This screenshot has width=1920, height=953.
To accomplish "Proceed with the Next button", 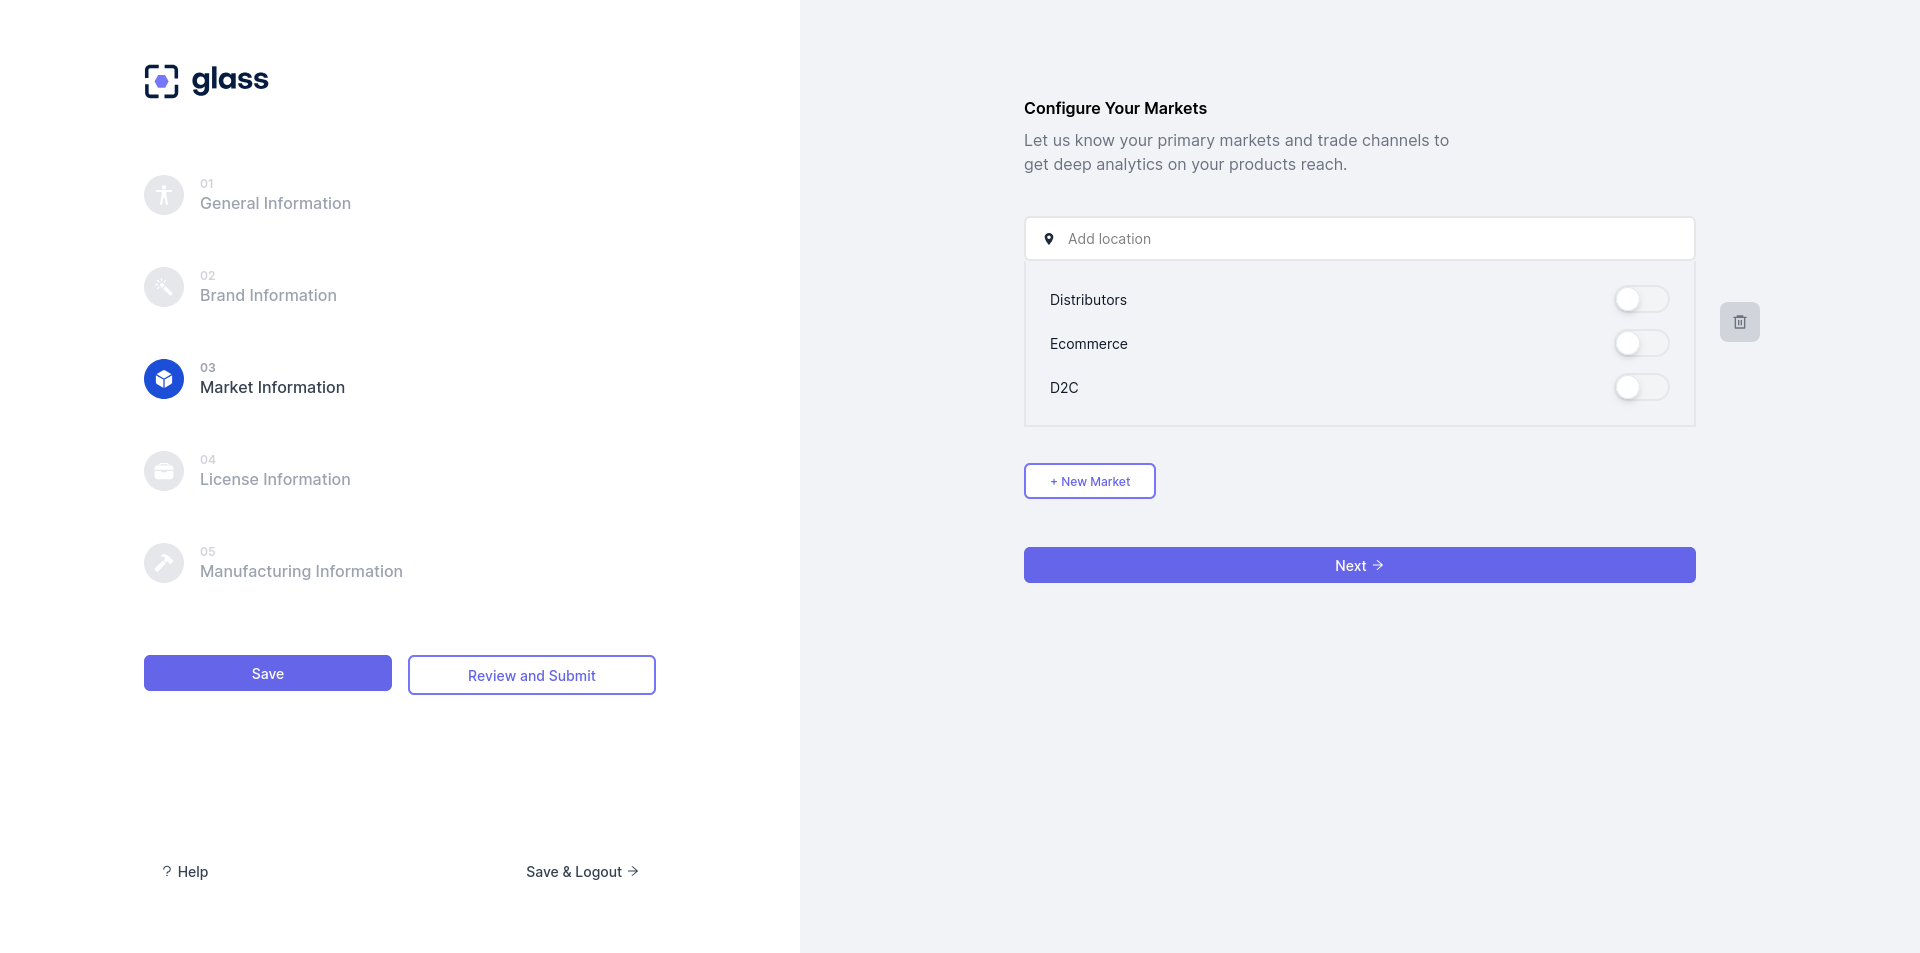I will coord(1359,565).
